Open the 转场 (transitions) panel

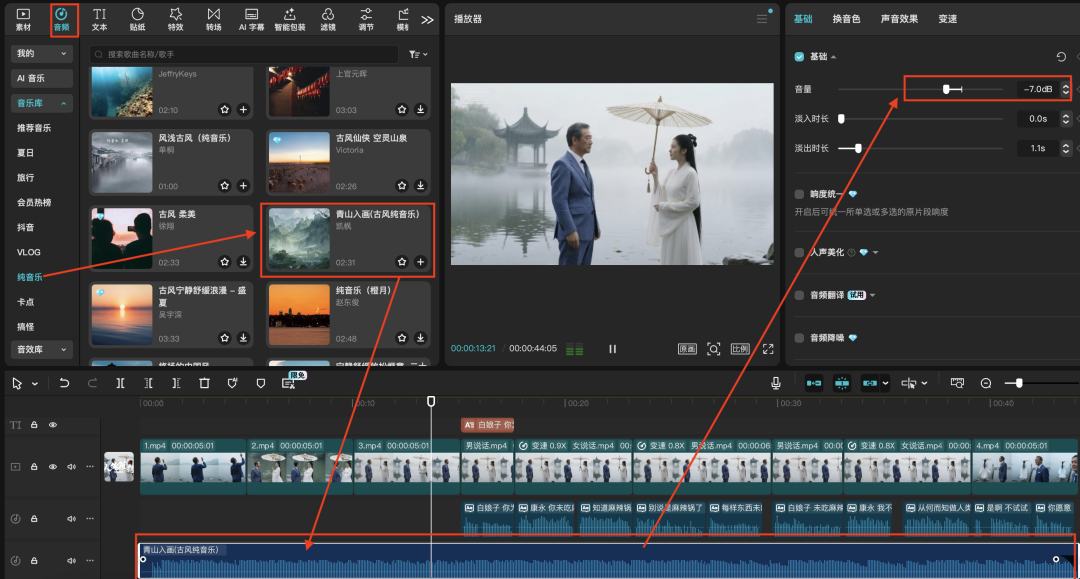pyautogui.click(x=213, y=19)
